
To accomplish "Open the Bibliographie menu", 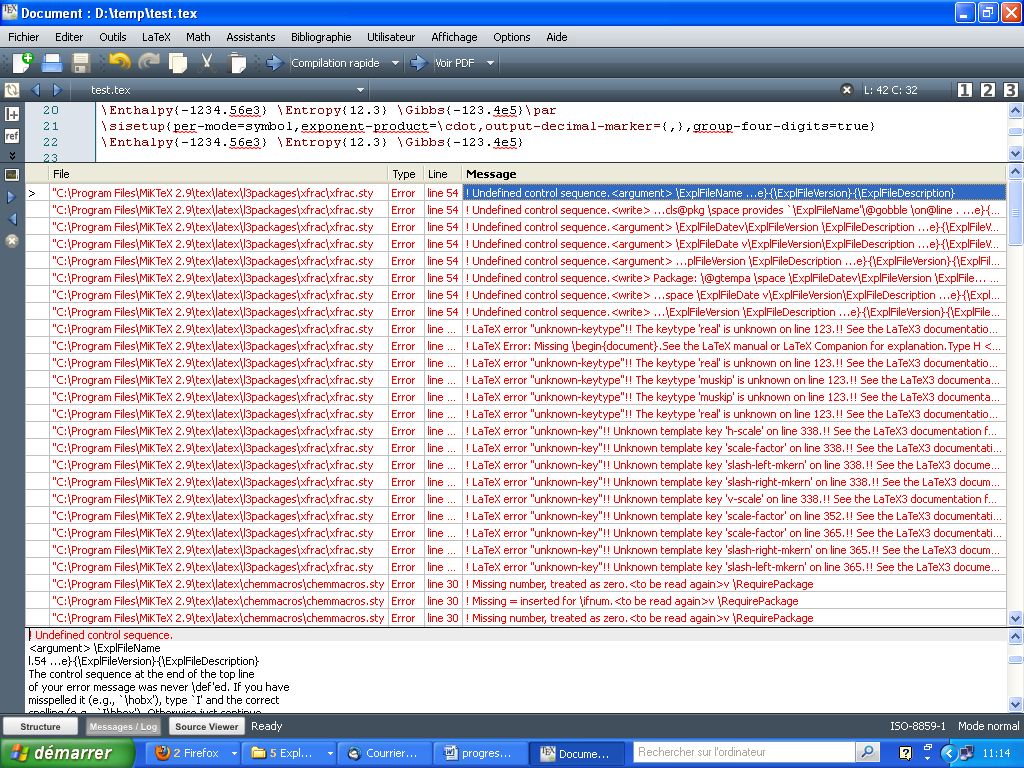I will 321,37.
